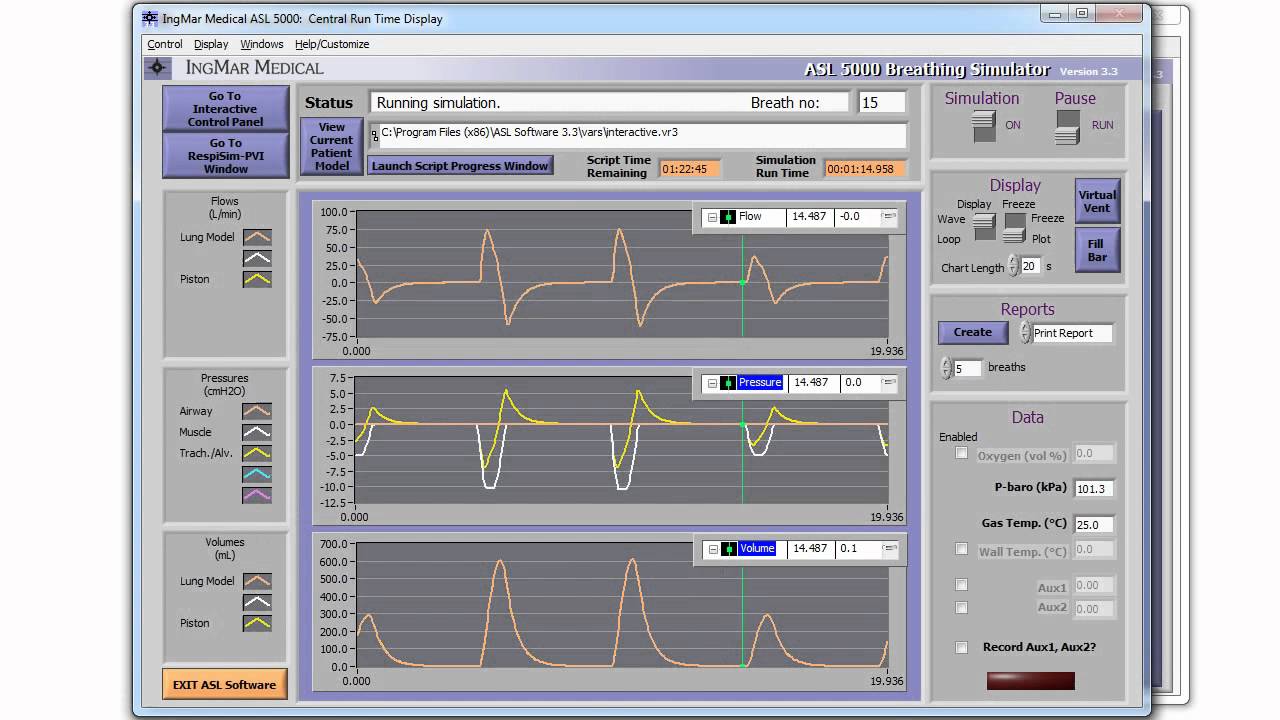Toggle the Simulation ON switch
The height and width of the screenshot is (720, 1280).
(984, 126)
